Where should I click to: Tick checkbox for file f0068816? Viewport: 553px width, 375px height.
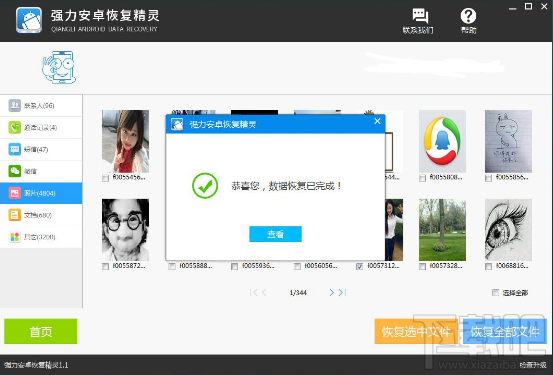[x=488, y=266]
